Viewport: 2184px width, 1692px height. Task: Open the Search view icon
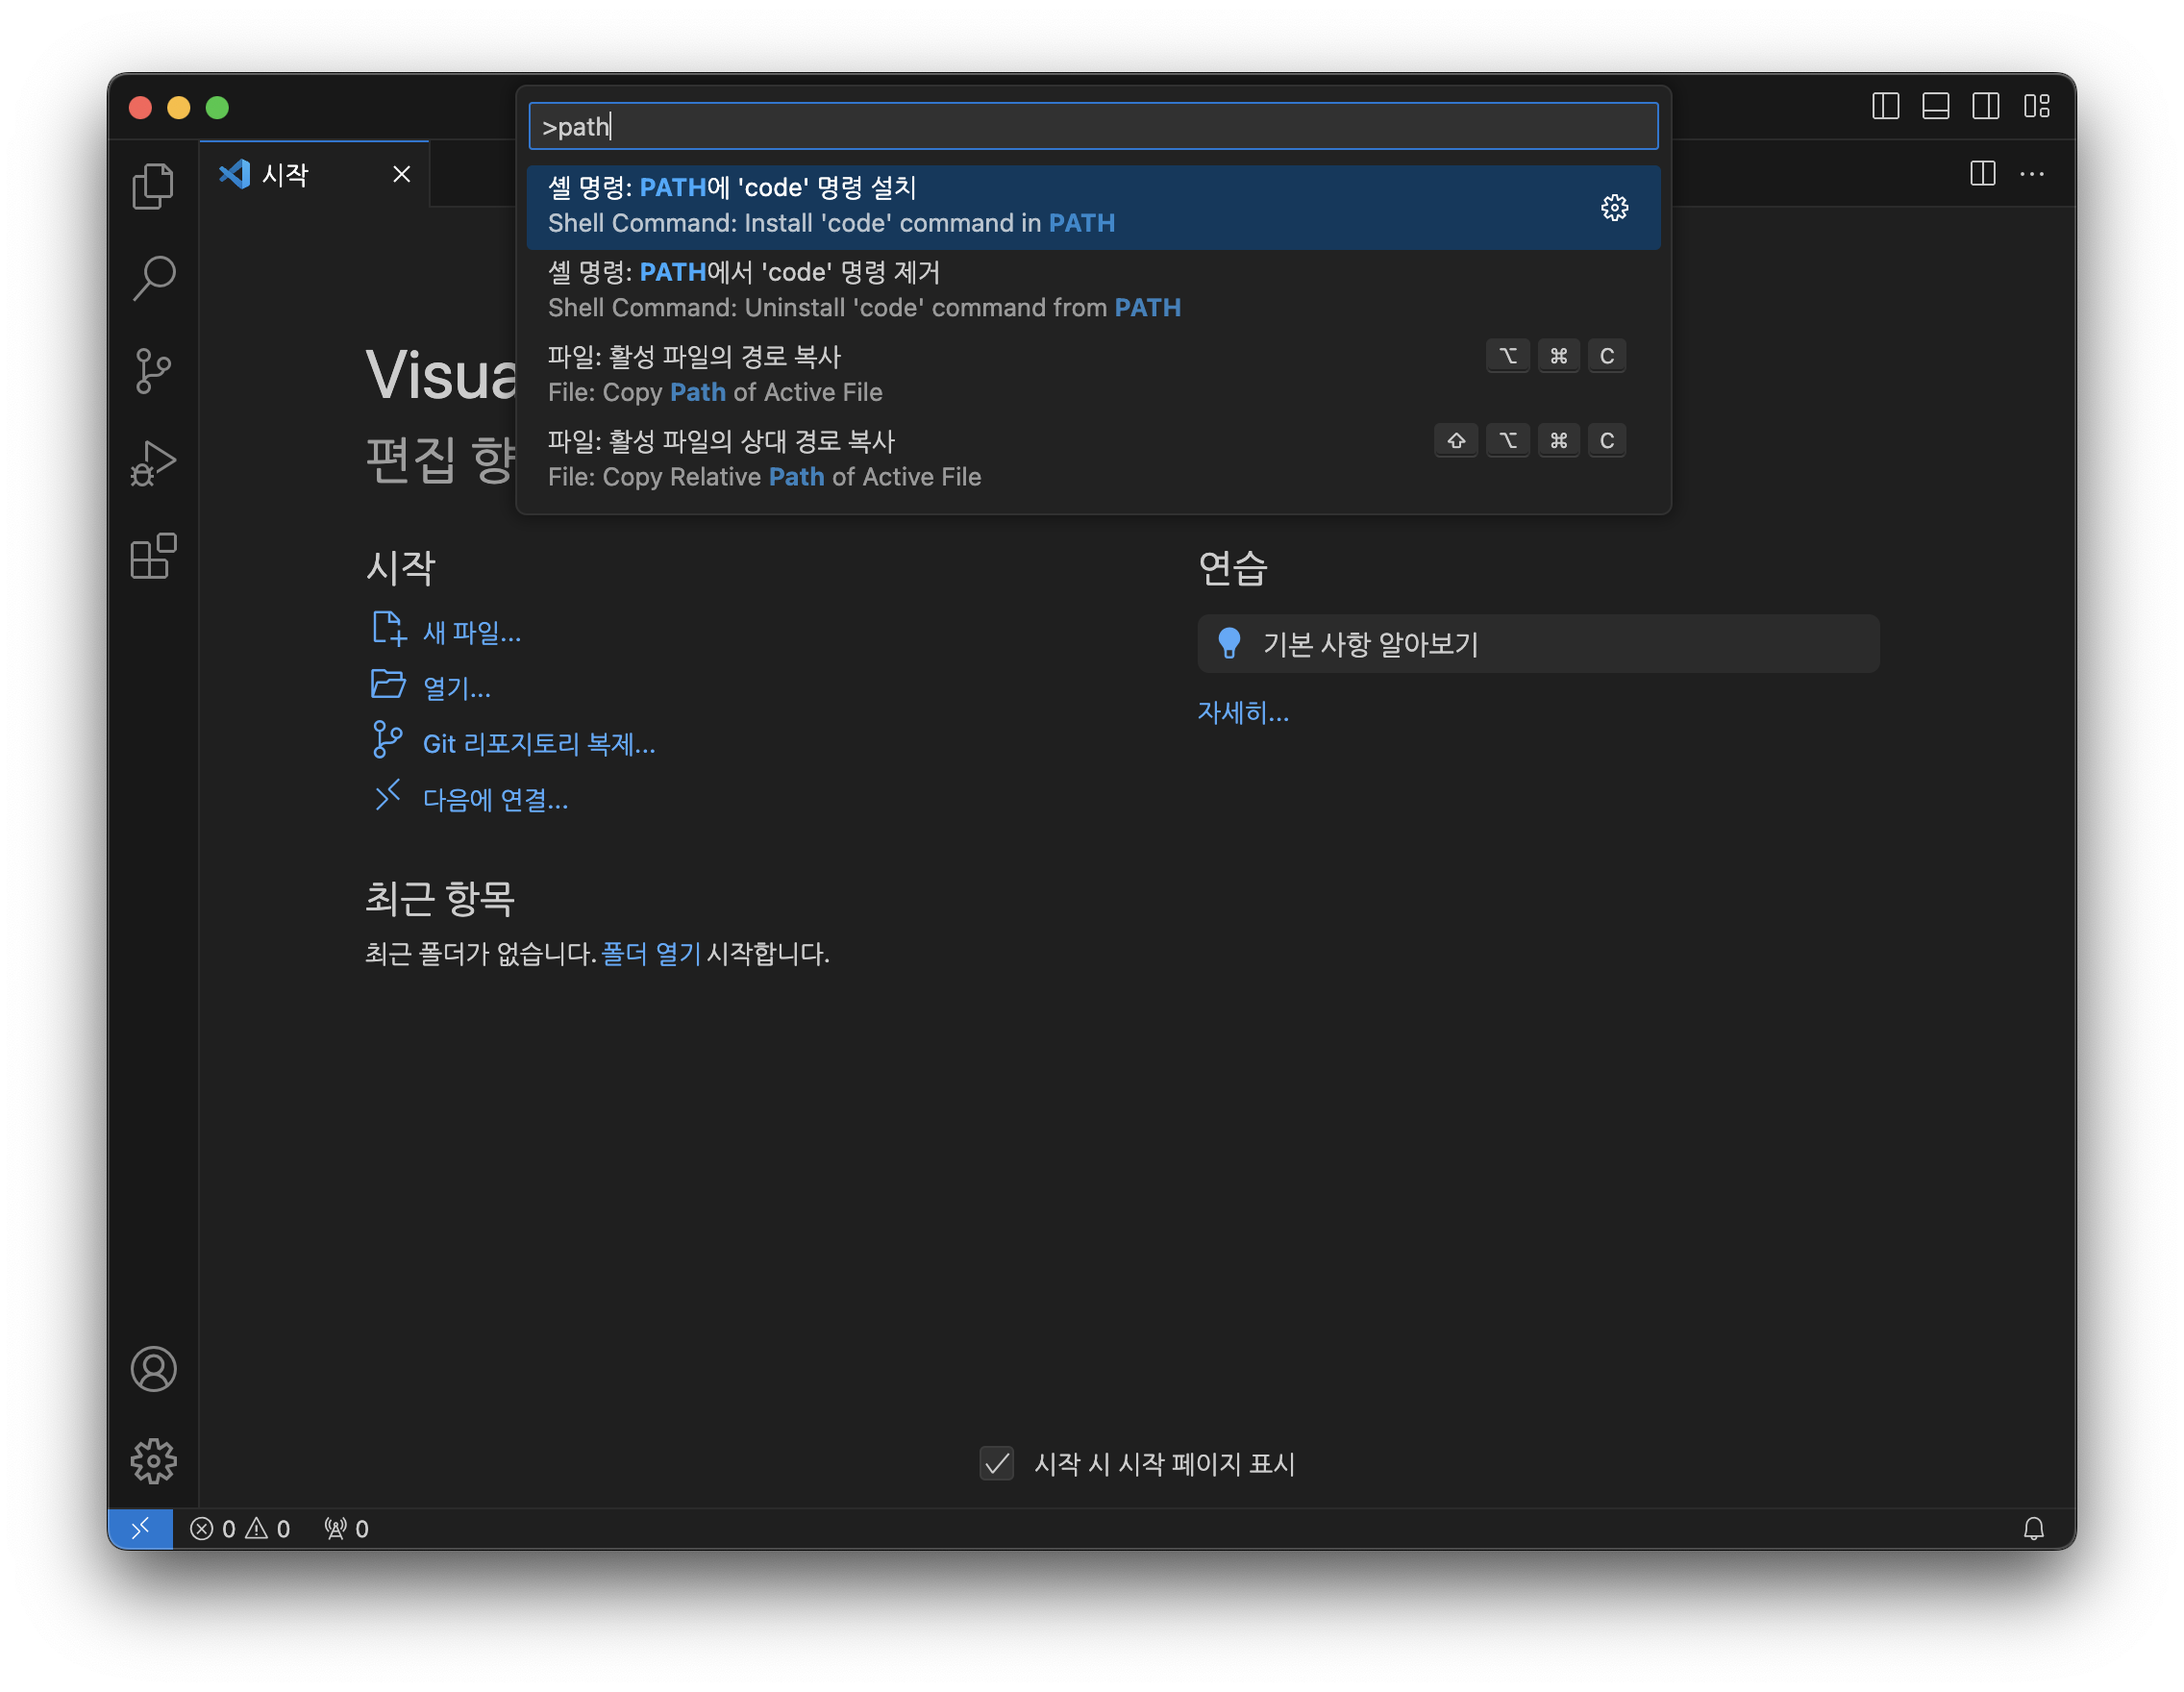153,277
